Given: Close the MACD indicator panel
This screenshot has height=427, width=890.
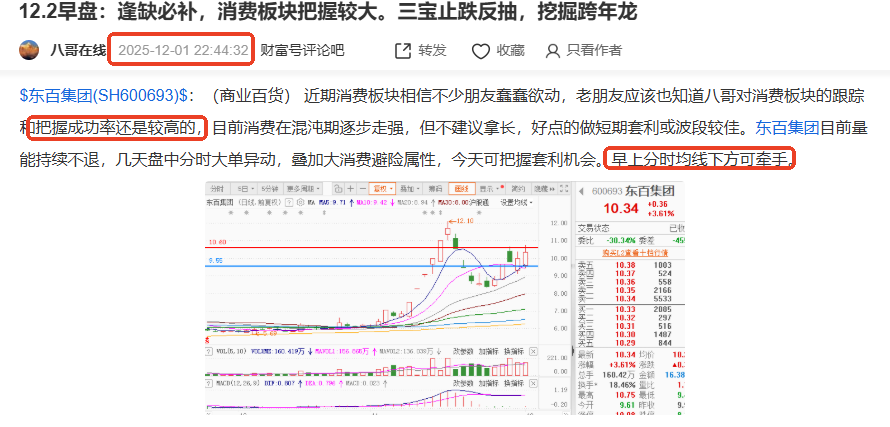Looking at the screenshot, I should 533,383.
